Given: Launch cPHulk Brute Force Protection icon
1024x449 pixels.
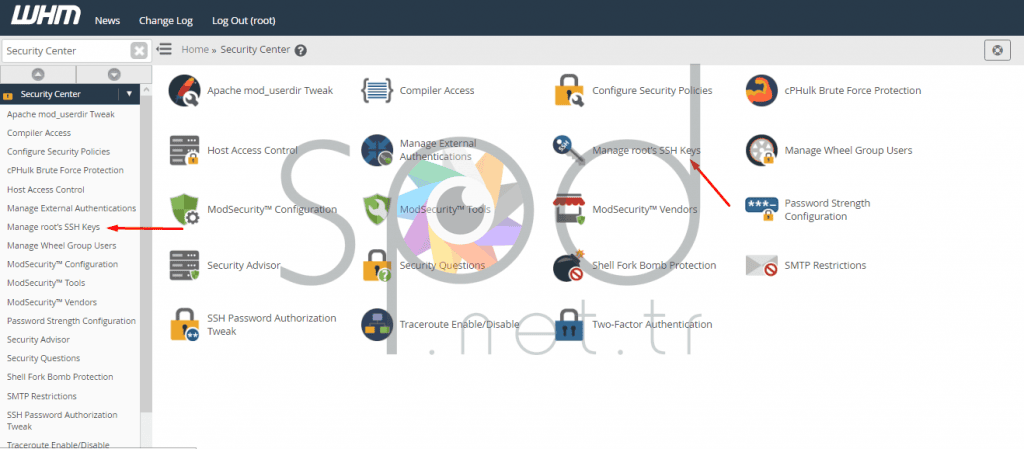Looking at the screenshot, I should click(761, 91).
